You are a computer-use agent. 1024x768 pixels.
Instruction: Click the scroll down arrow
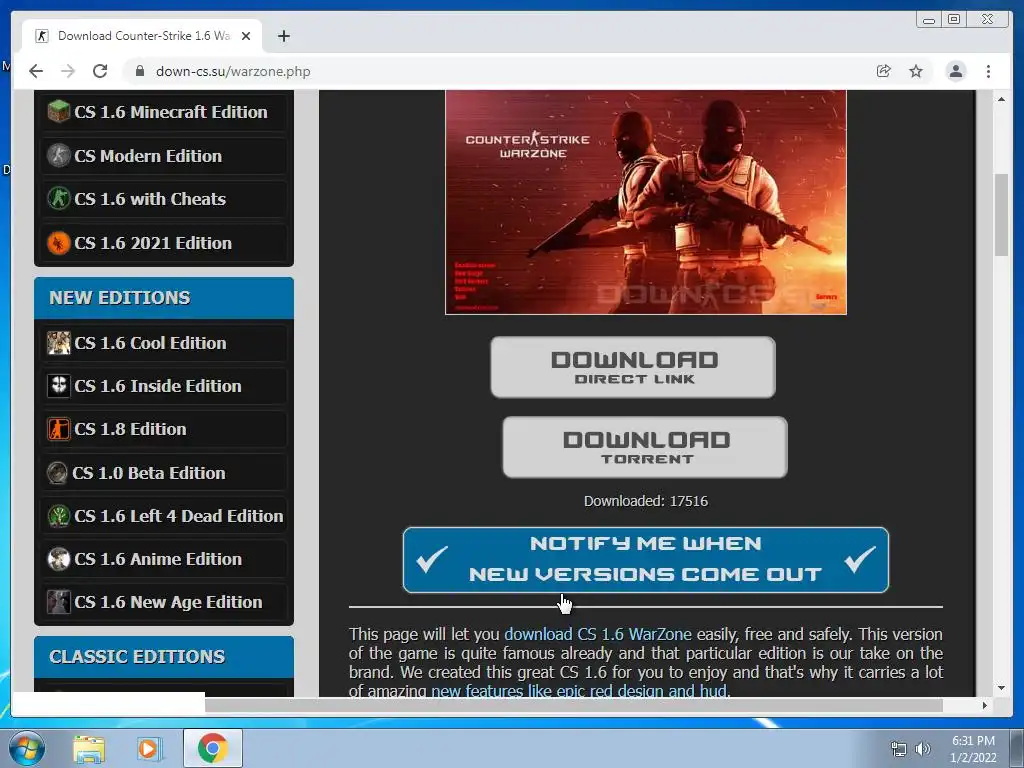[x=1001, y=688]
